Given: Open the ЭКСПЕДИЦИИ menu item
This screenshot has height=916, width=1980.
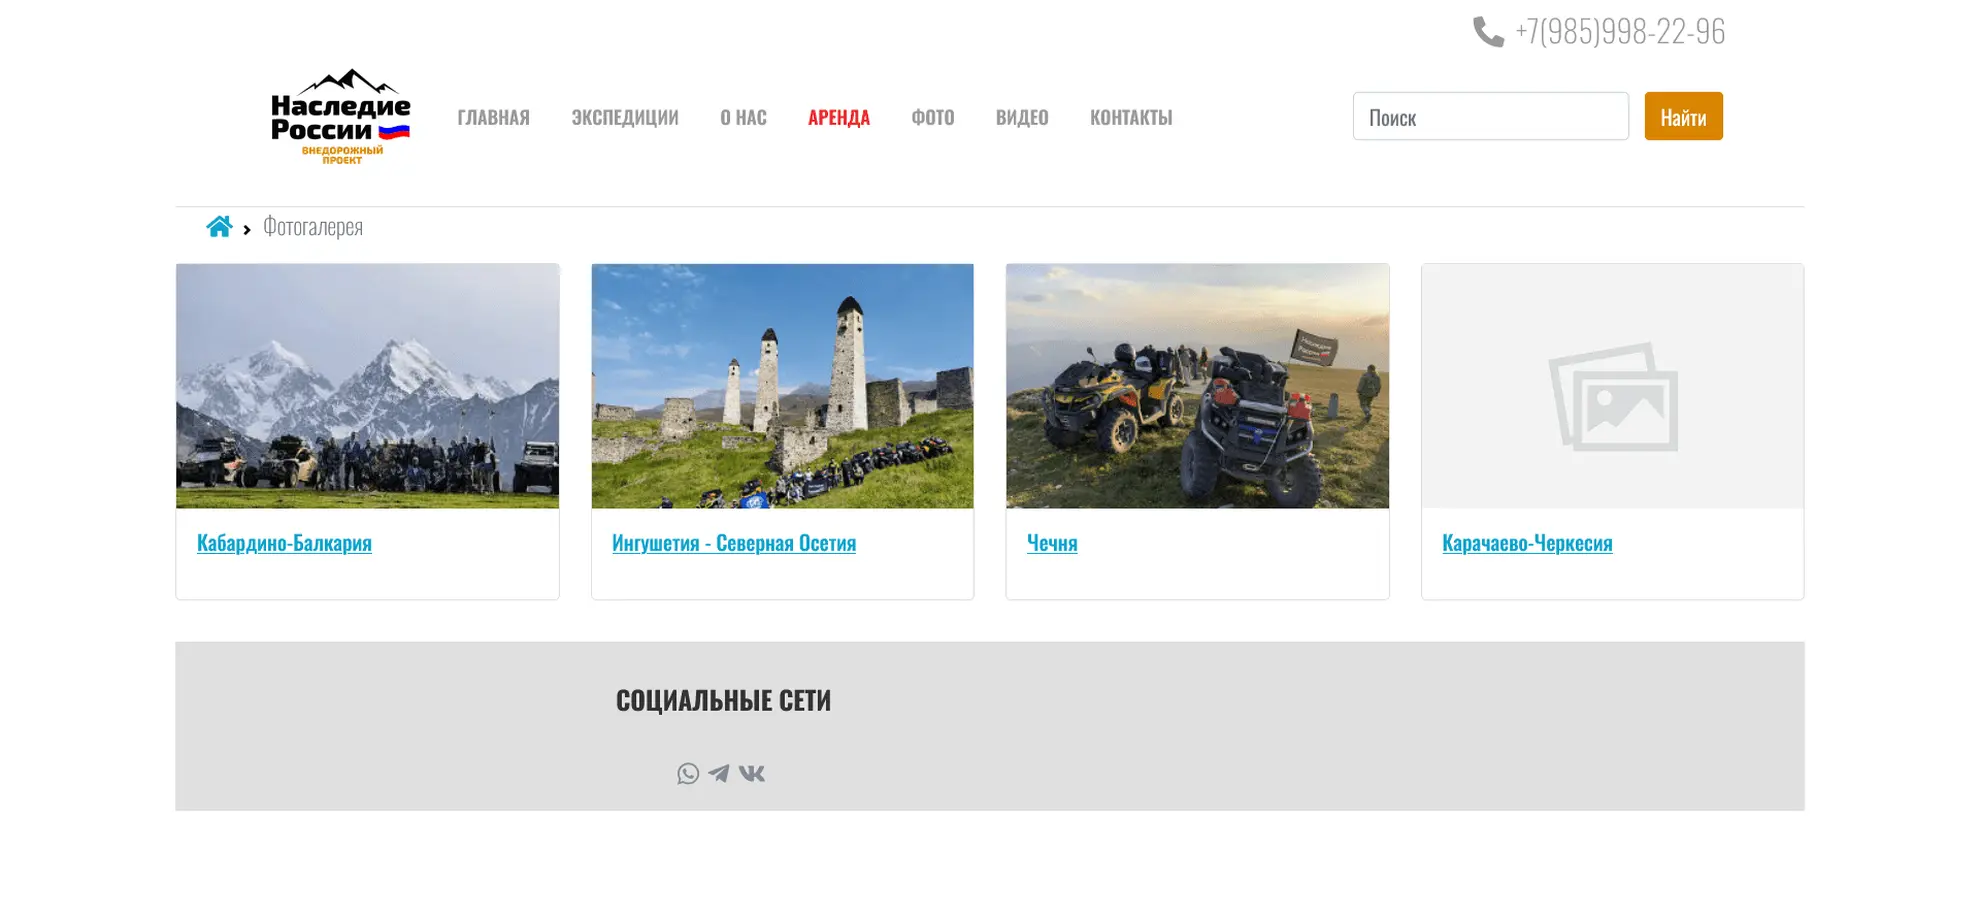Looking at the screenshot, I should click(625, 118).
